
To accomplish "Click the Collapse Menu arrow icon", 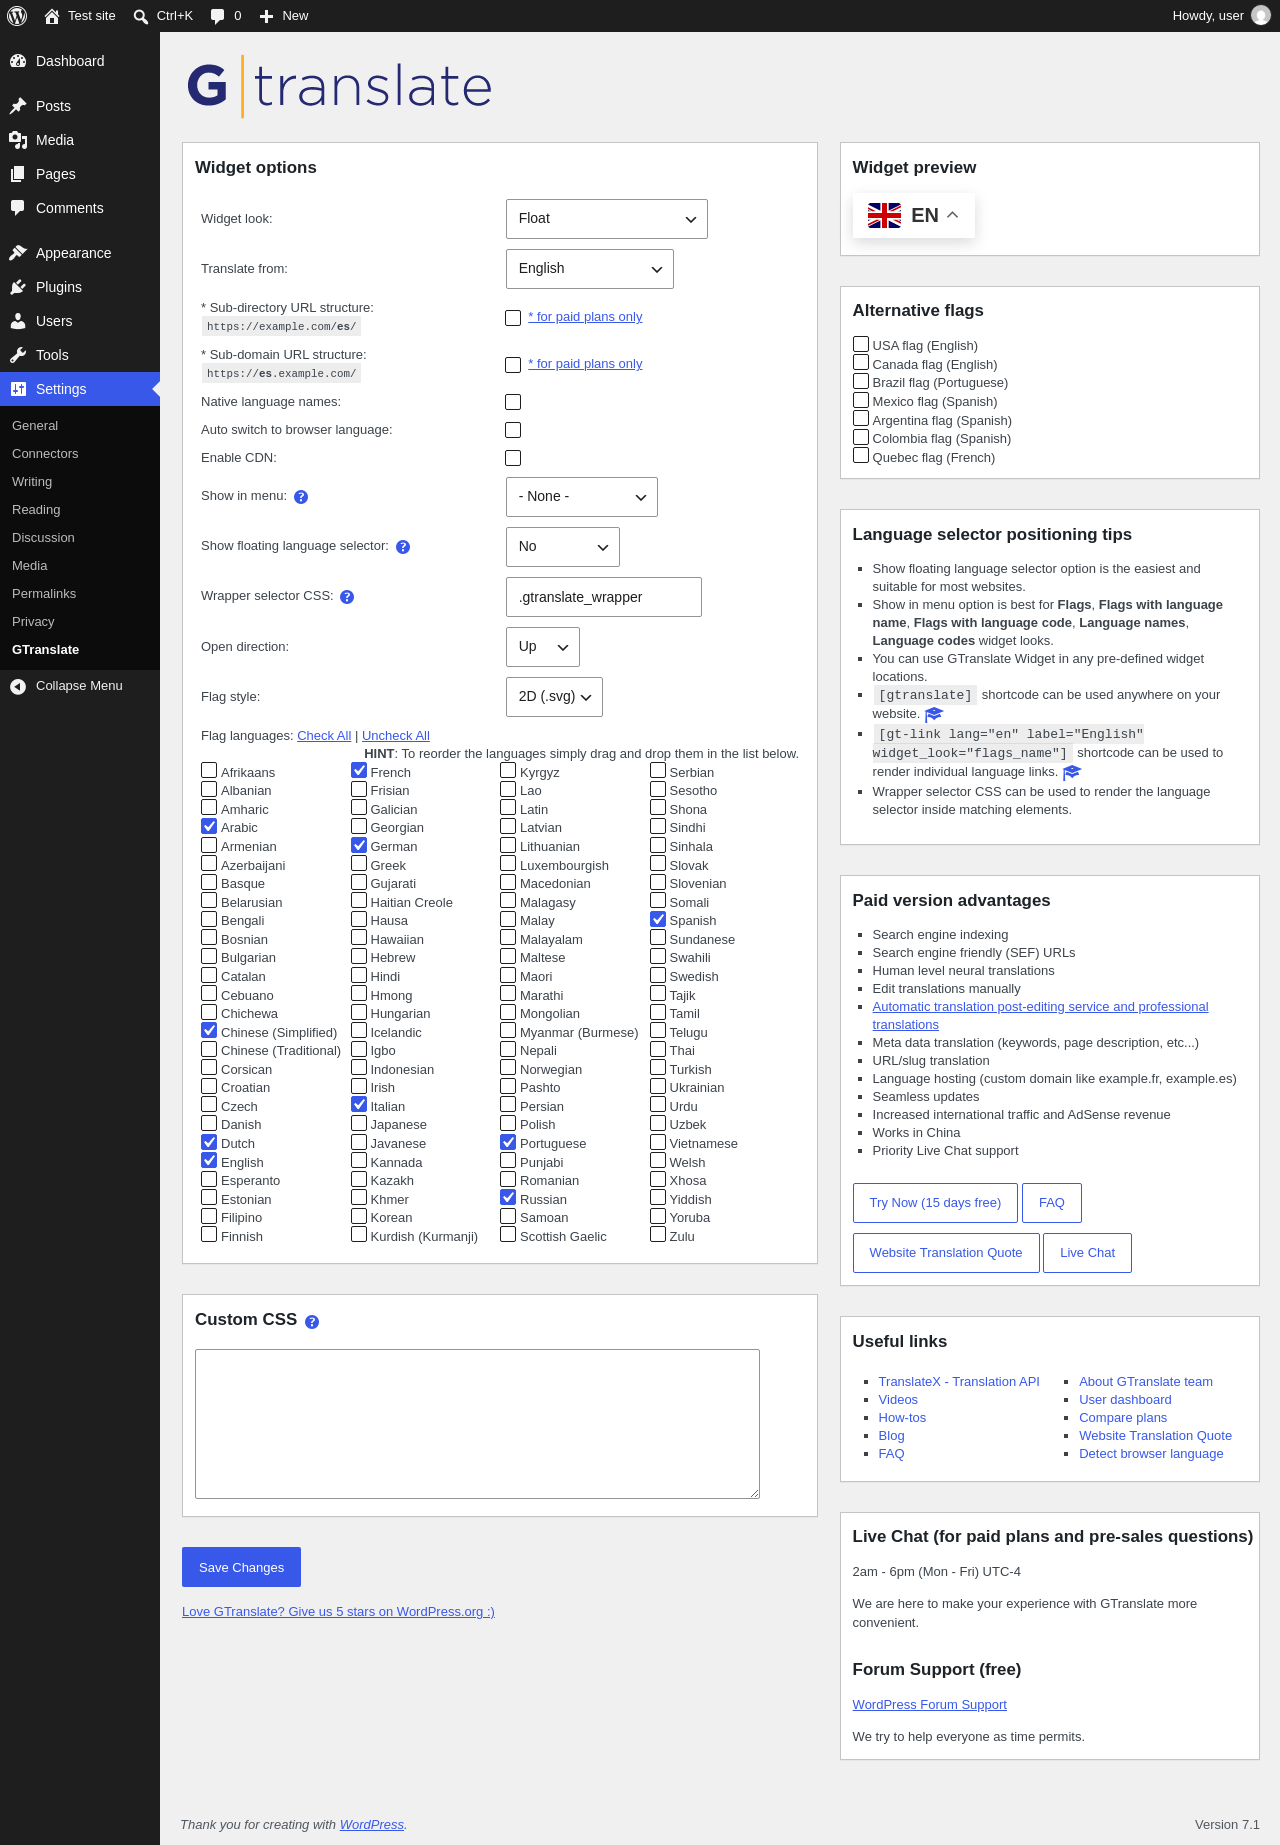I will pos(18,686).
